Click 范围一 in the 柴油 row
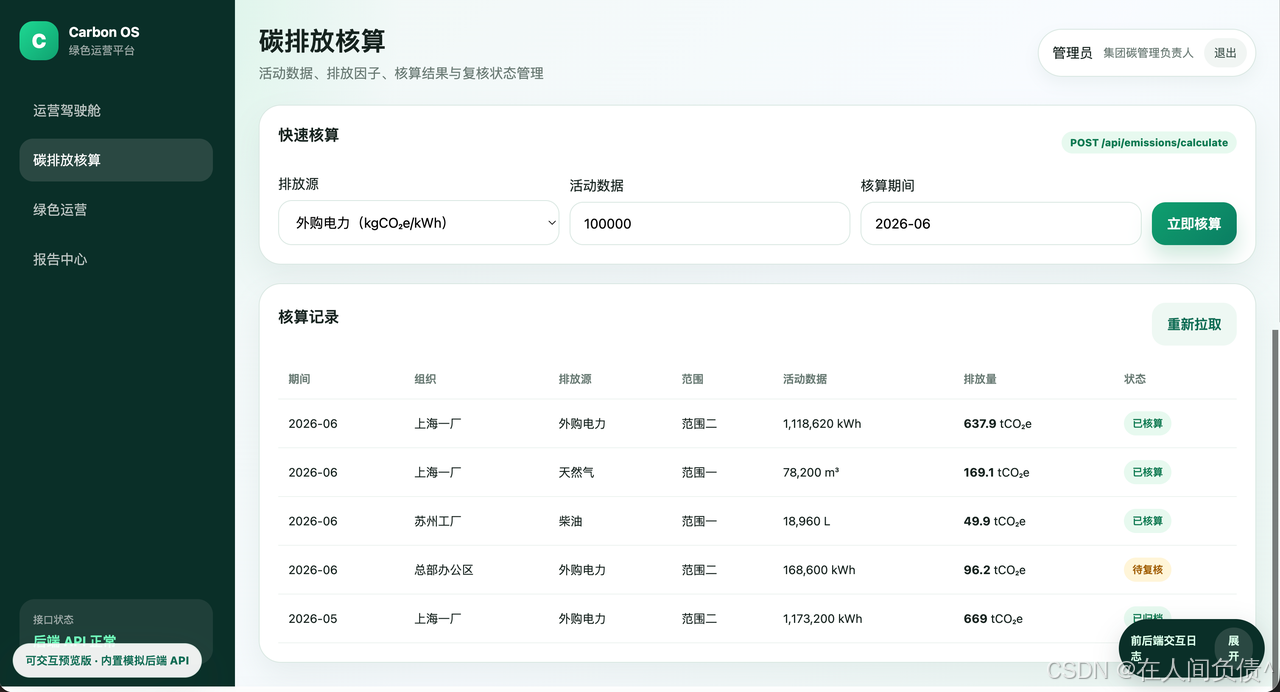Viewport: 1280px width, 692px height. (x=700, y=521)
